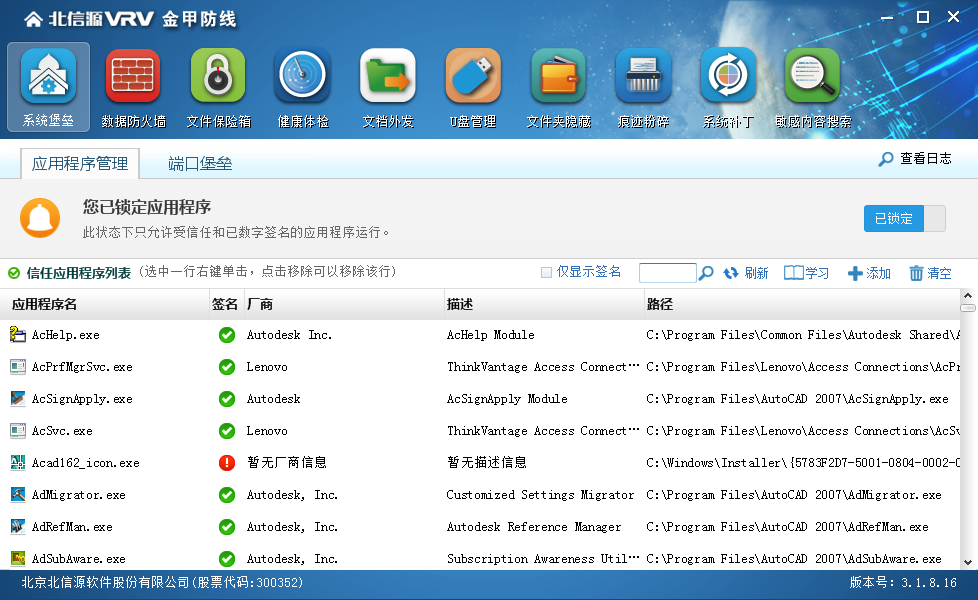Enable the 仅显示签名 checkbox
This screenshot has height=600, width=978.
click(x=546, y=273)
